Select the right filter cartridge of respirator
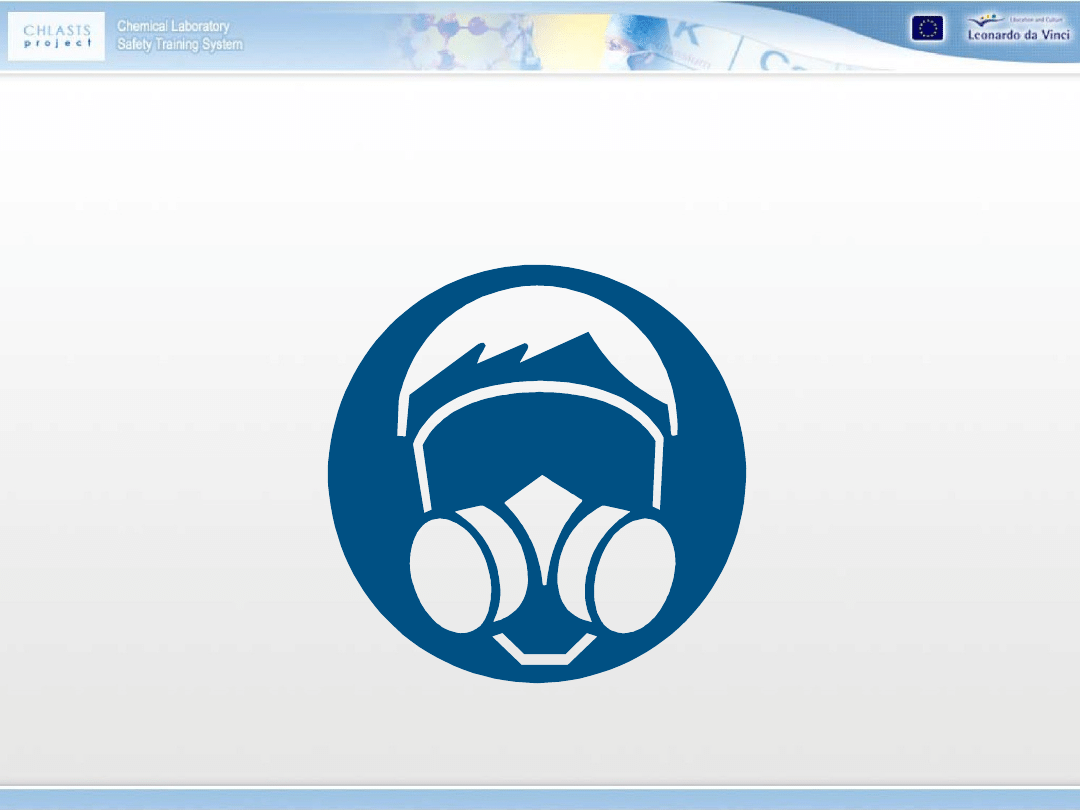 point(630,575)
